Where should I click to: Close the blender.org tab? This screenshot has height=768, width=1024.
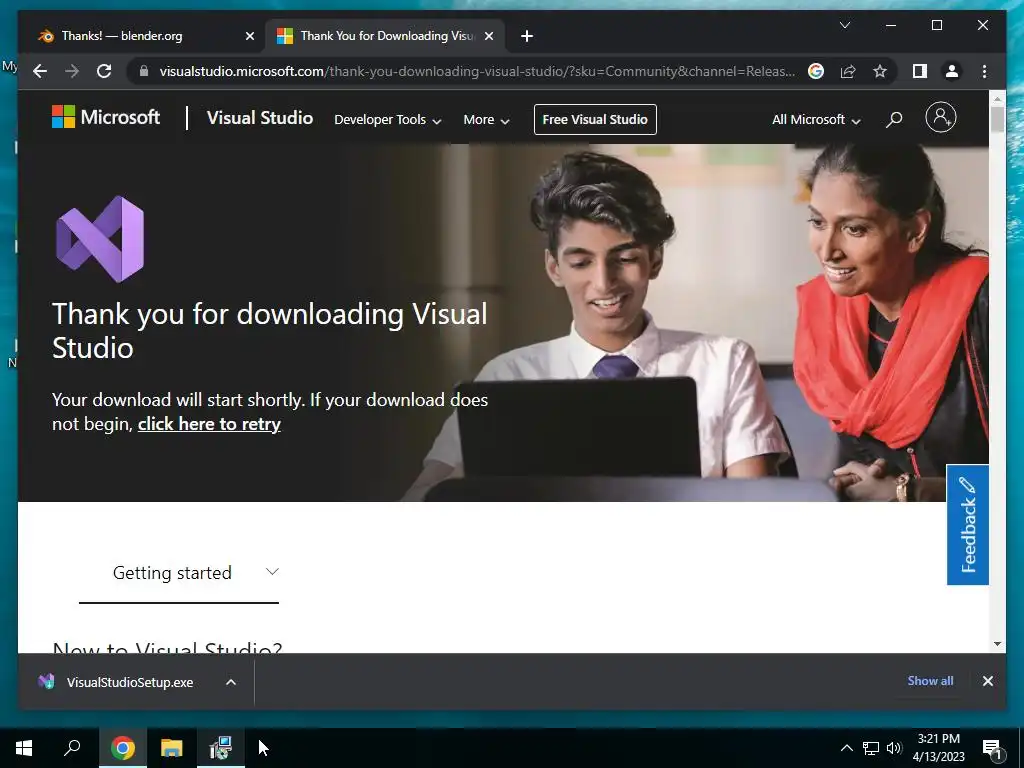[249, 36]
